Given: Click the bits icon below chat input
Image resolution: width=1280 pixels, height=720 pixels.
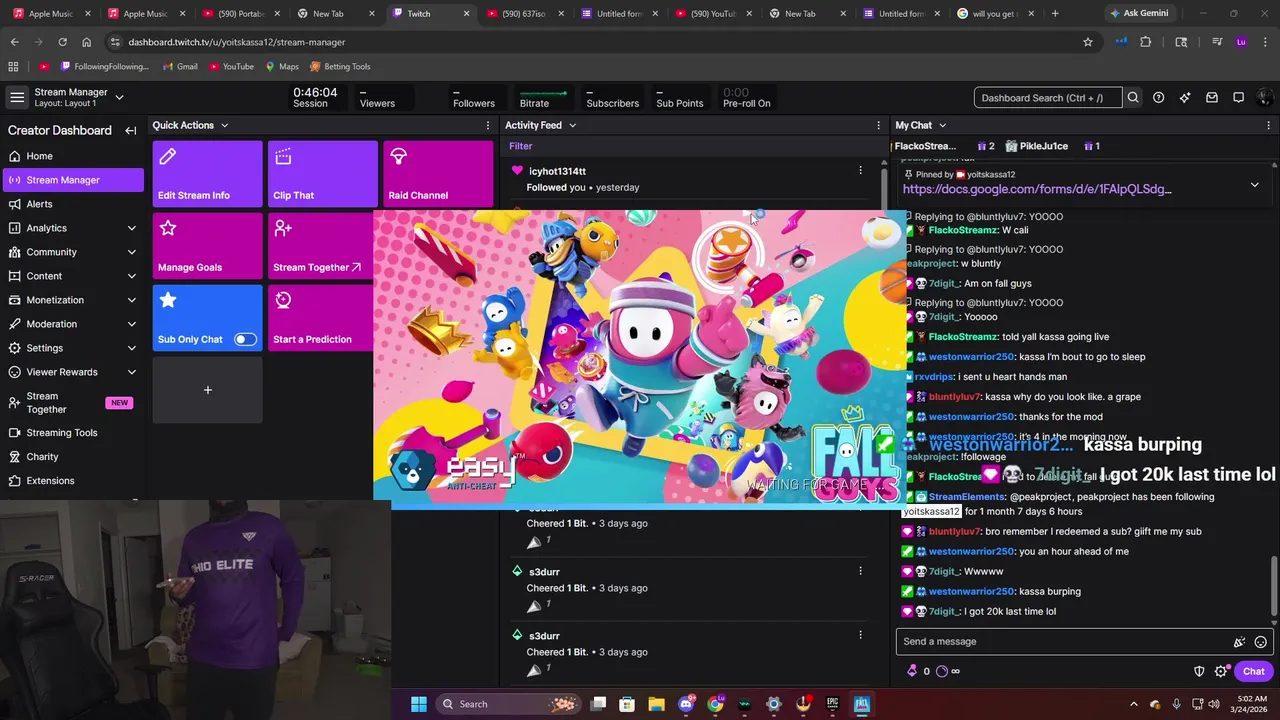Looking at the screenshot, I should pyautogui.click(x=911, y=671).
